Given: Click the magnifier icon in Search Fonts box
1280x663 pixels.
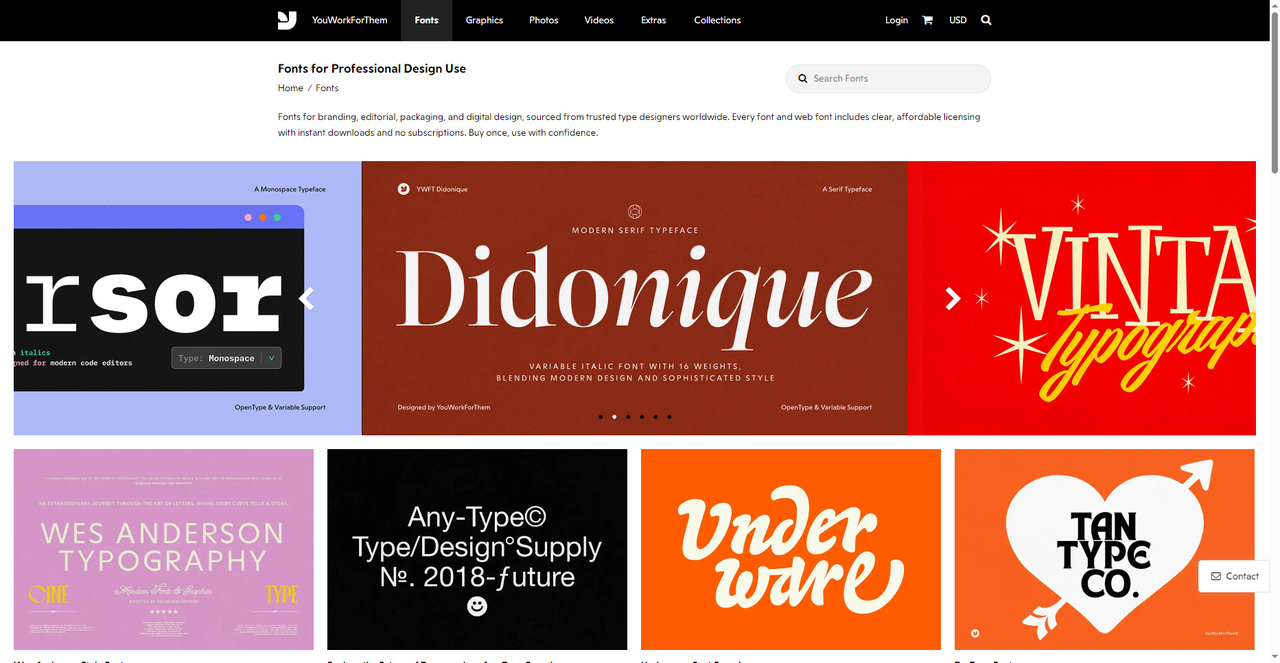Looking at the screenshot, I should [x=802, y=78].
